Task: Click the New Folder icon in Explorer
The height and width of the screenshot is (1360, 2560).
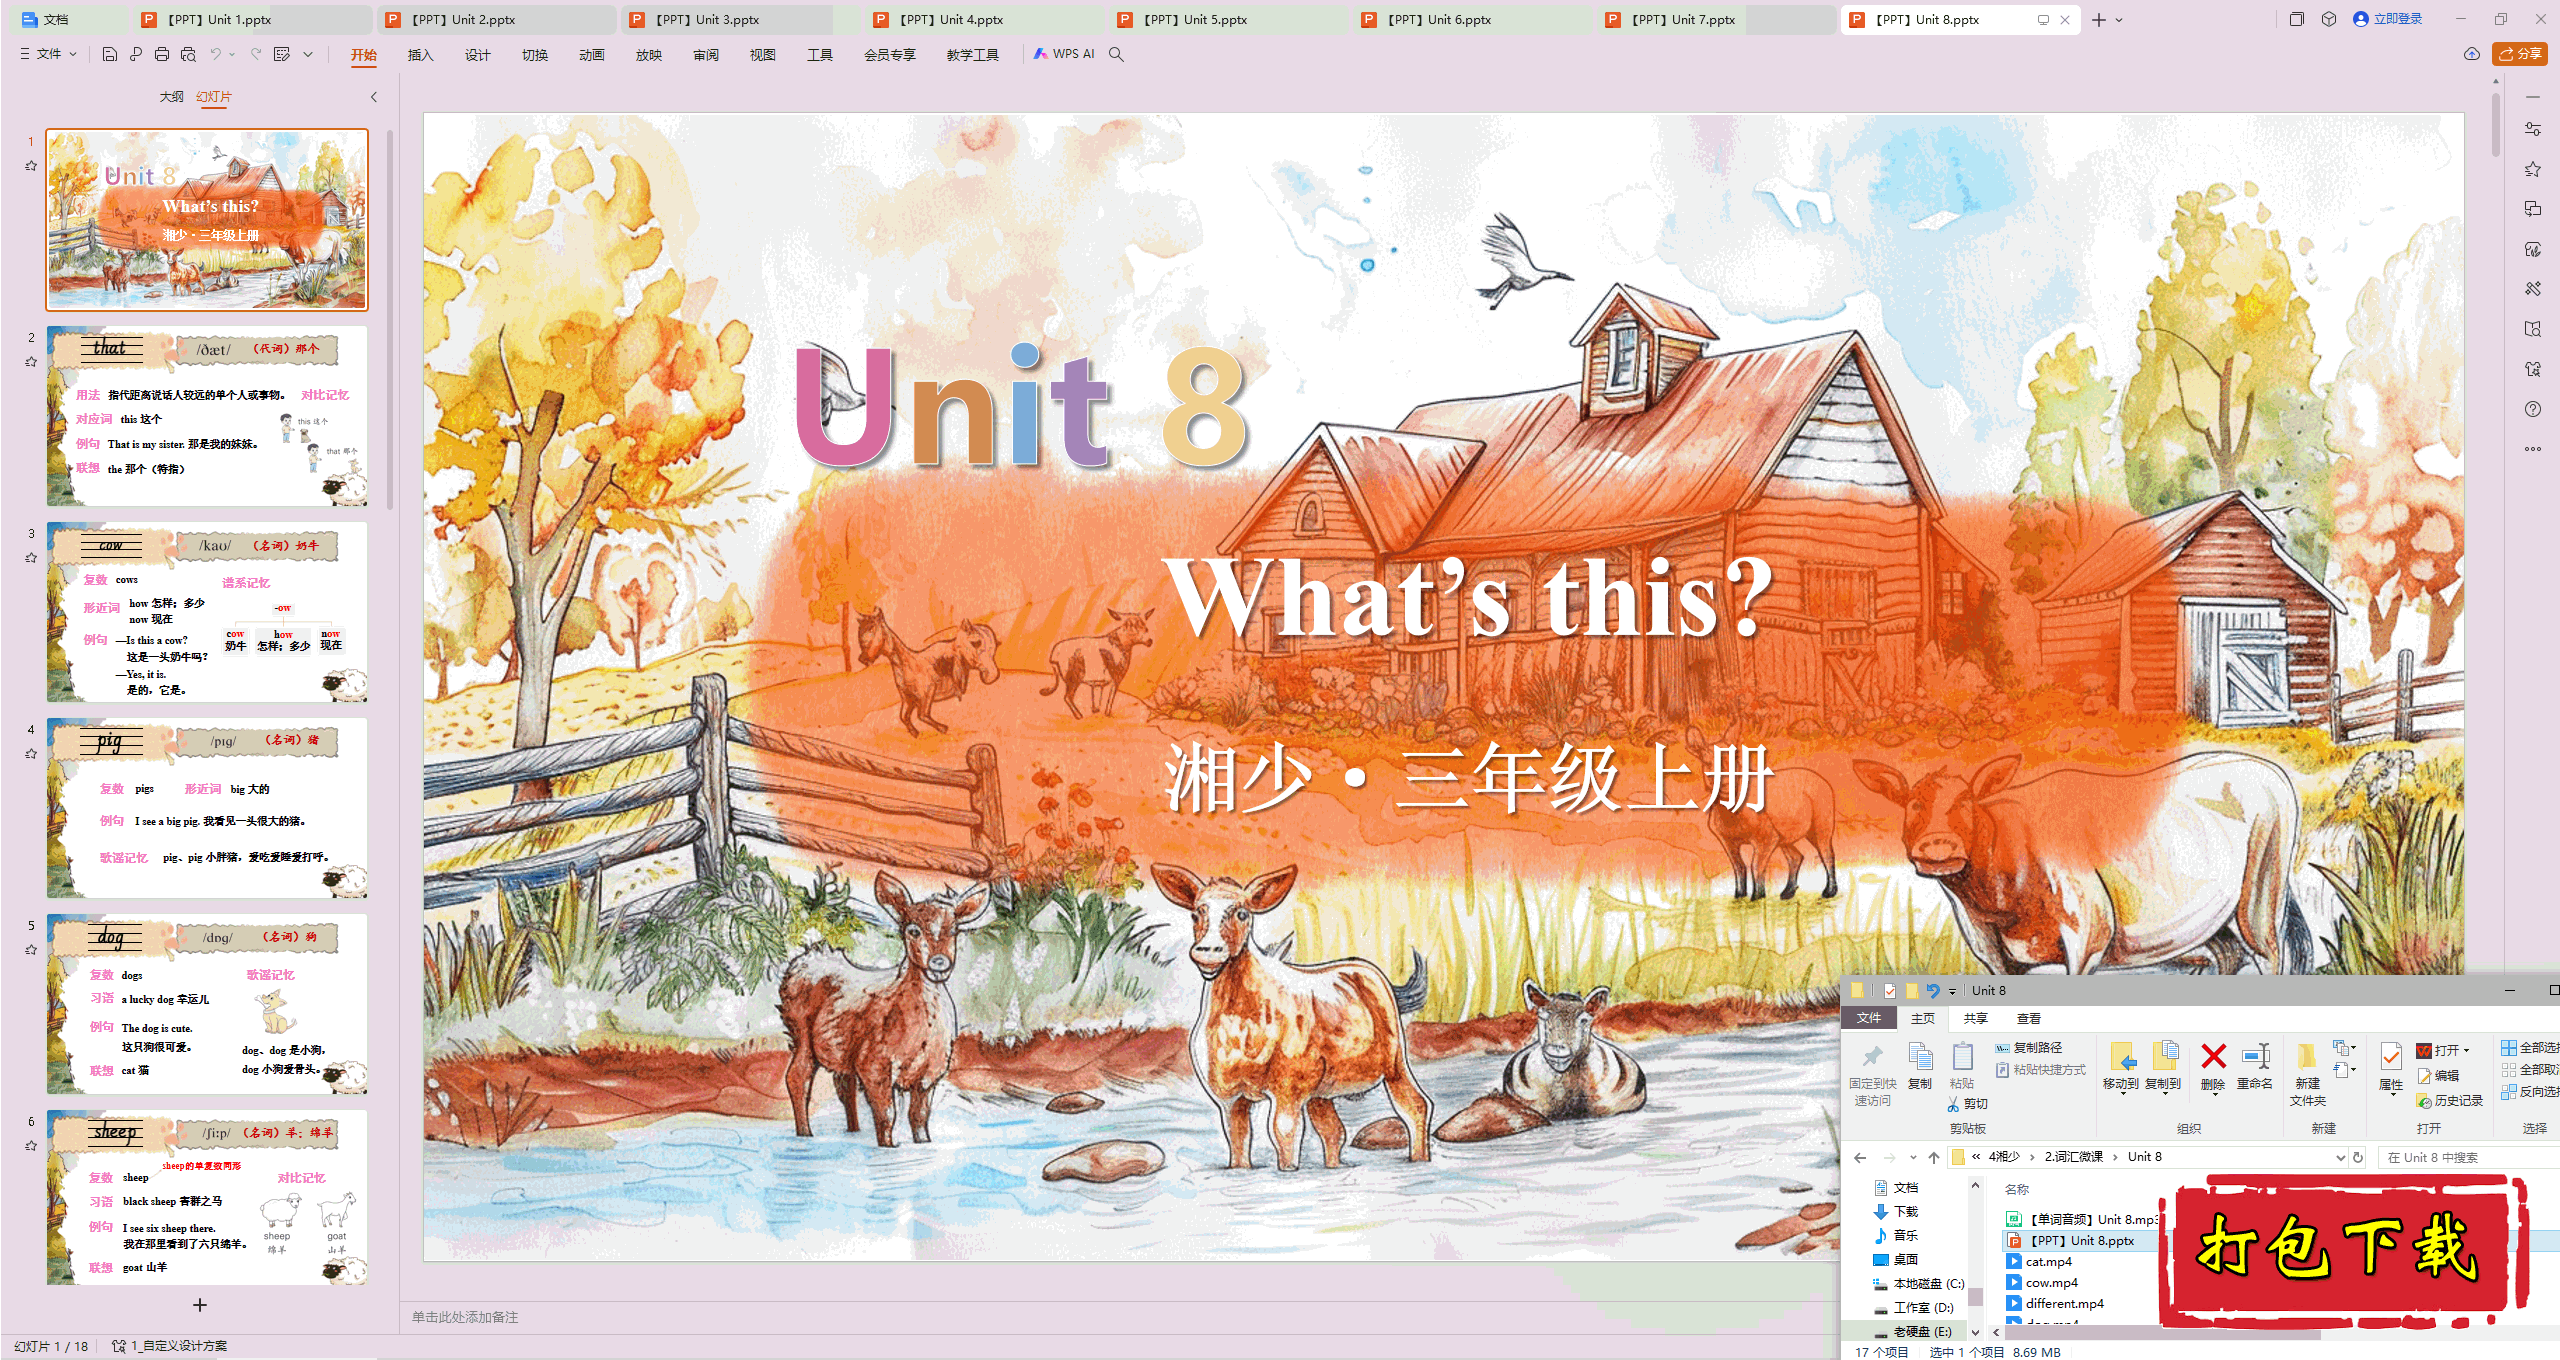Action: pos(2307,1056)
